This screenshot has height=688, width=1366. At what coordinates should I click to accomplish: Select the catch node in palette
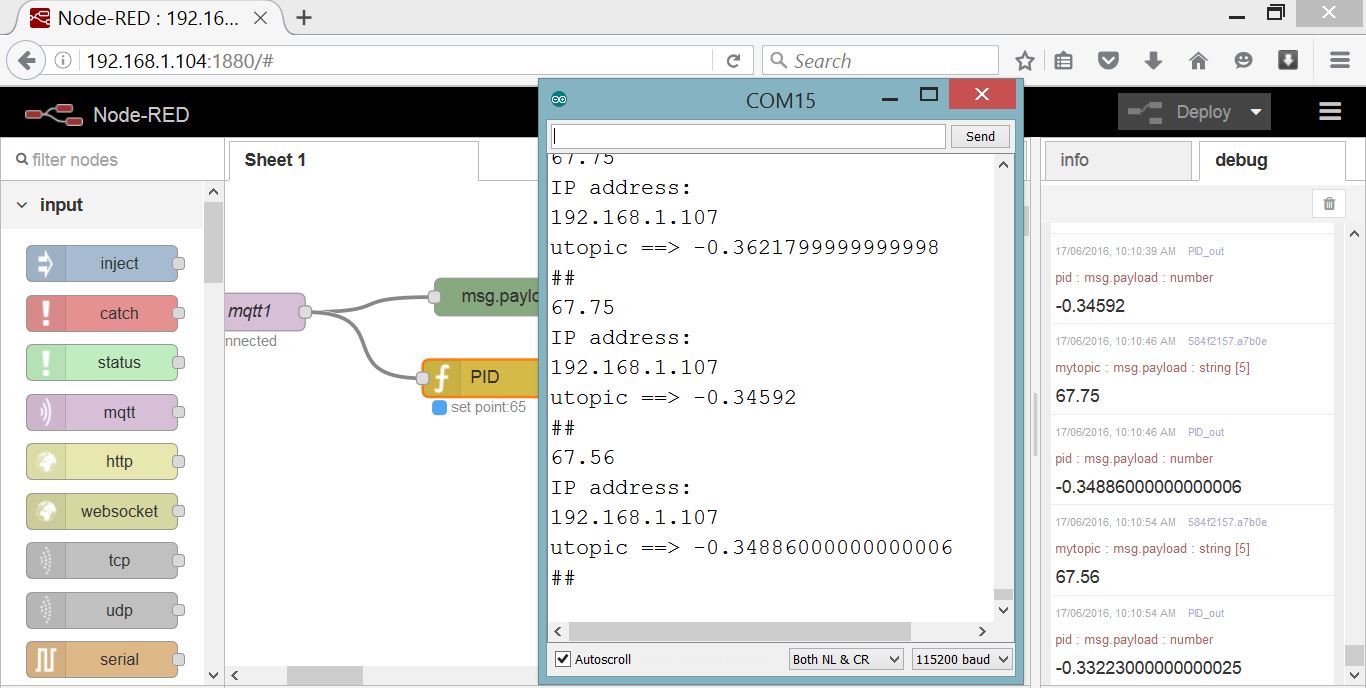(102, 313)
